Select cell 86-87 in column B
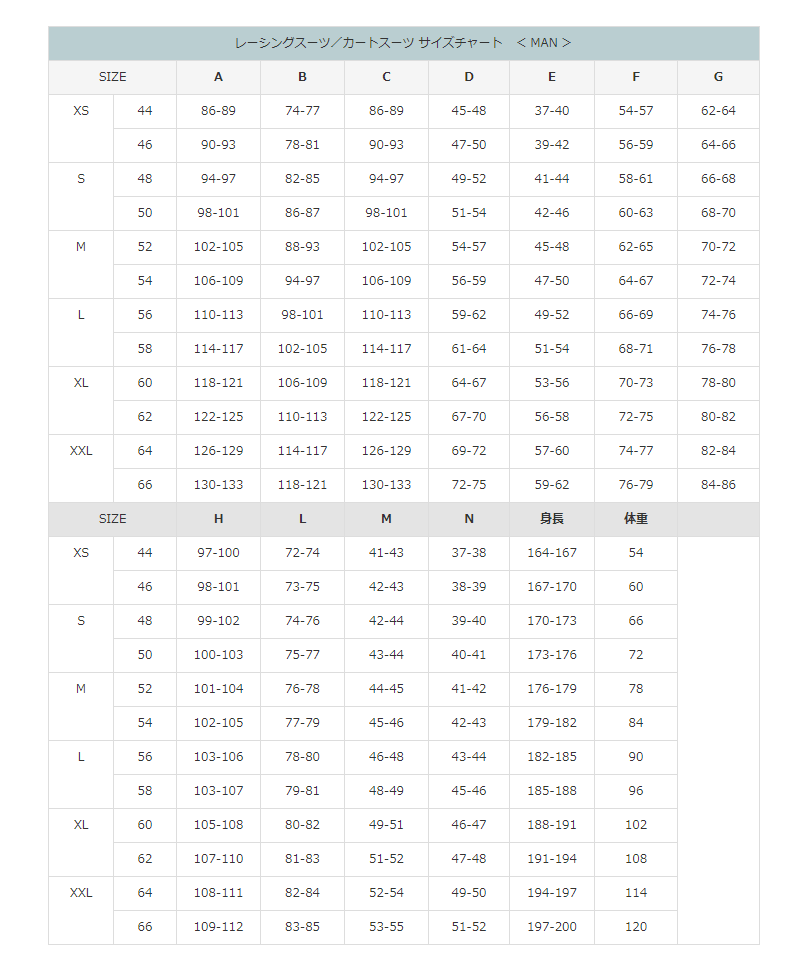 [x=303, y=213]
